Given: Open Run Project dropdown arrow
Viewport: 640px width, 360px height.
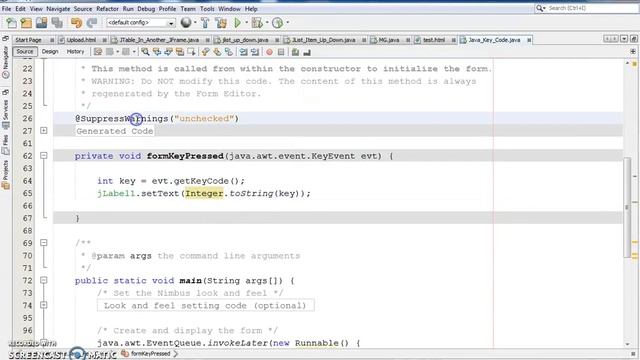Looking at the screenshot, I should coord(246,23).
